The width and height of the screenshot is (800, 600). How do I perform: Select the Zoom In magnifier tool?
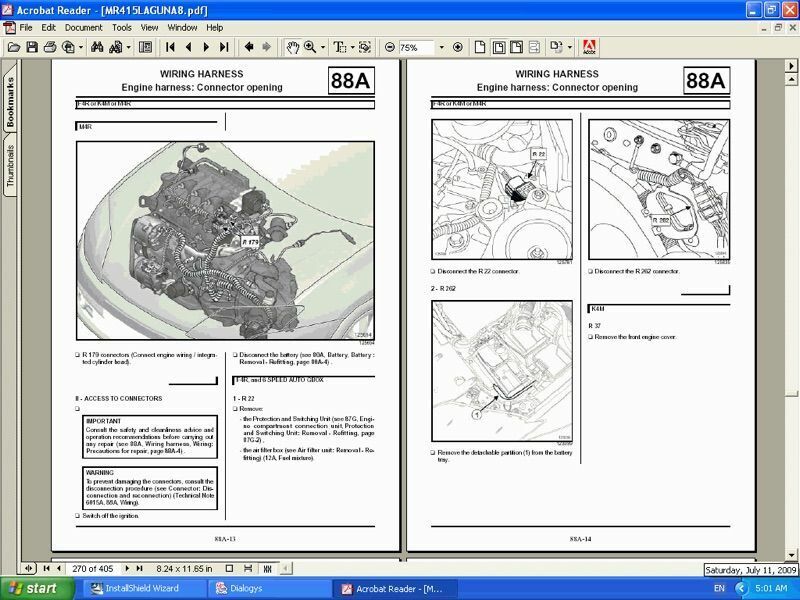(310, 47)
